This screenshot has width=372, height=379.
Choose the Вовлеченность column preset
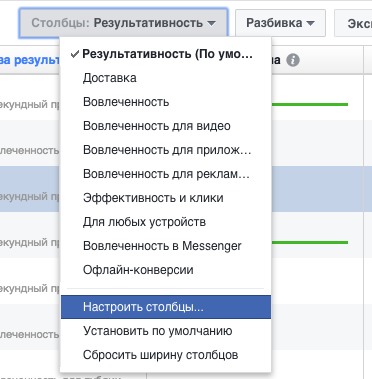[x=166, y=102]
